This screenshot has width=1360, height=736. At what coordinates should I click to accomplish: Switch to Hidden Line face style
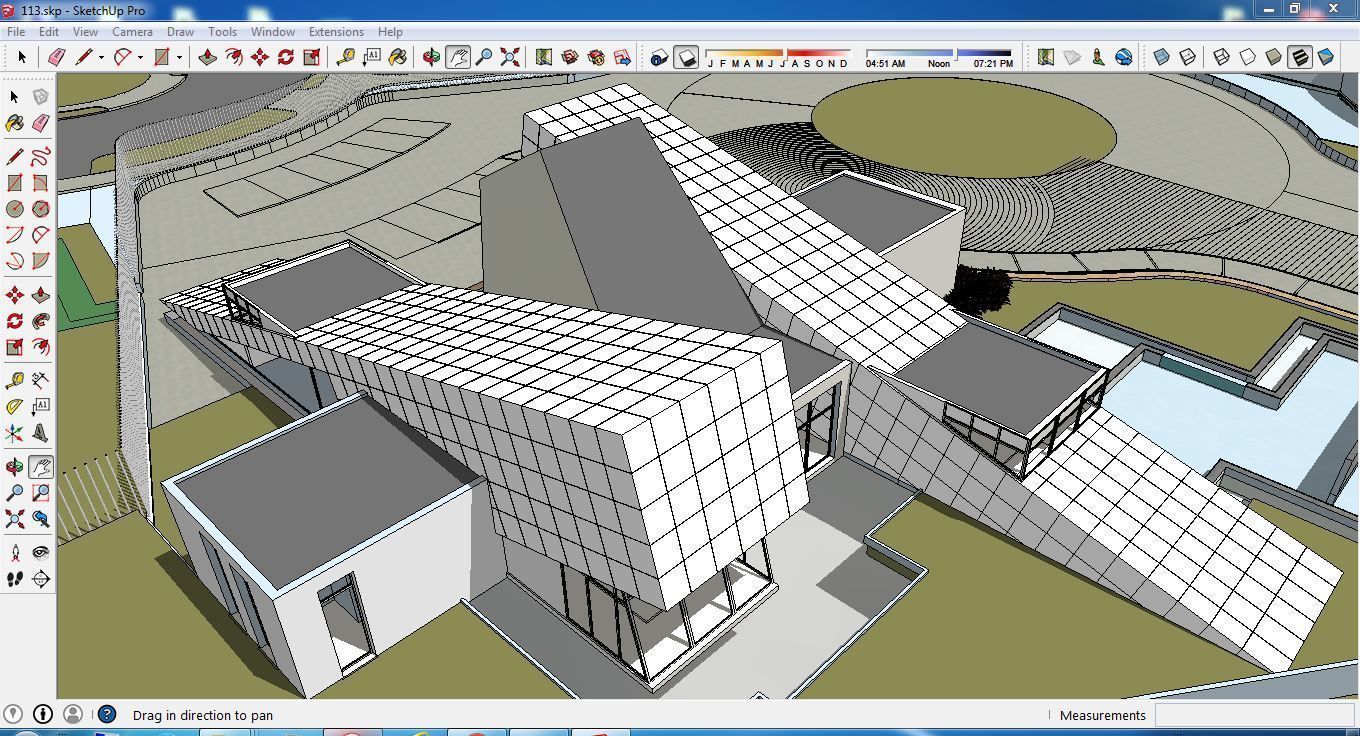(1248, 57)
